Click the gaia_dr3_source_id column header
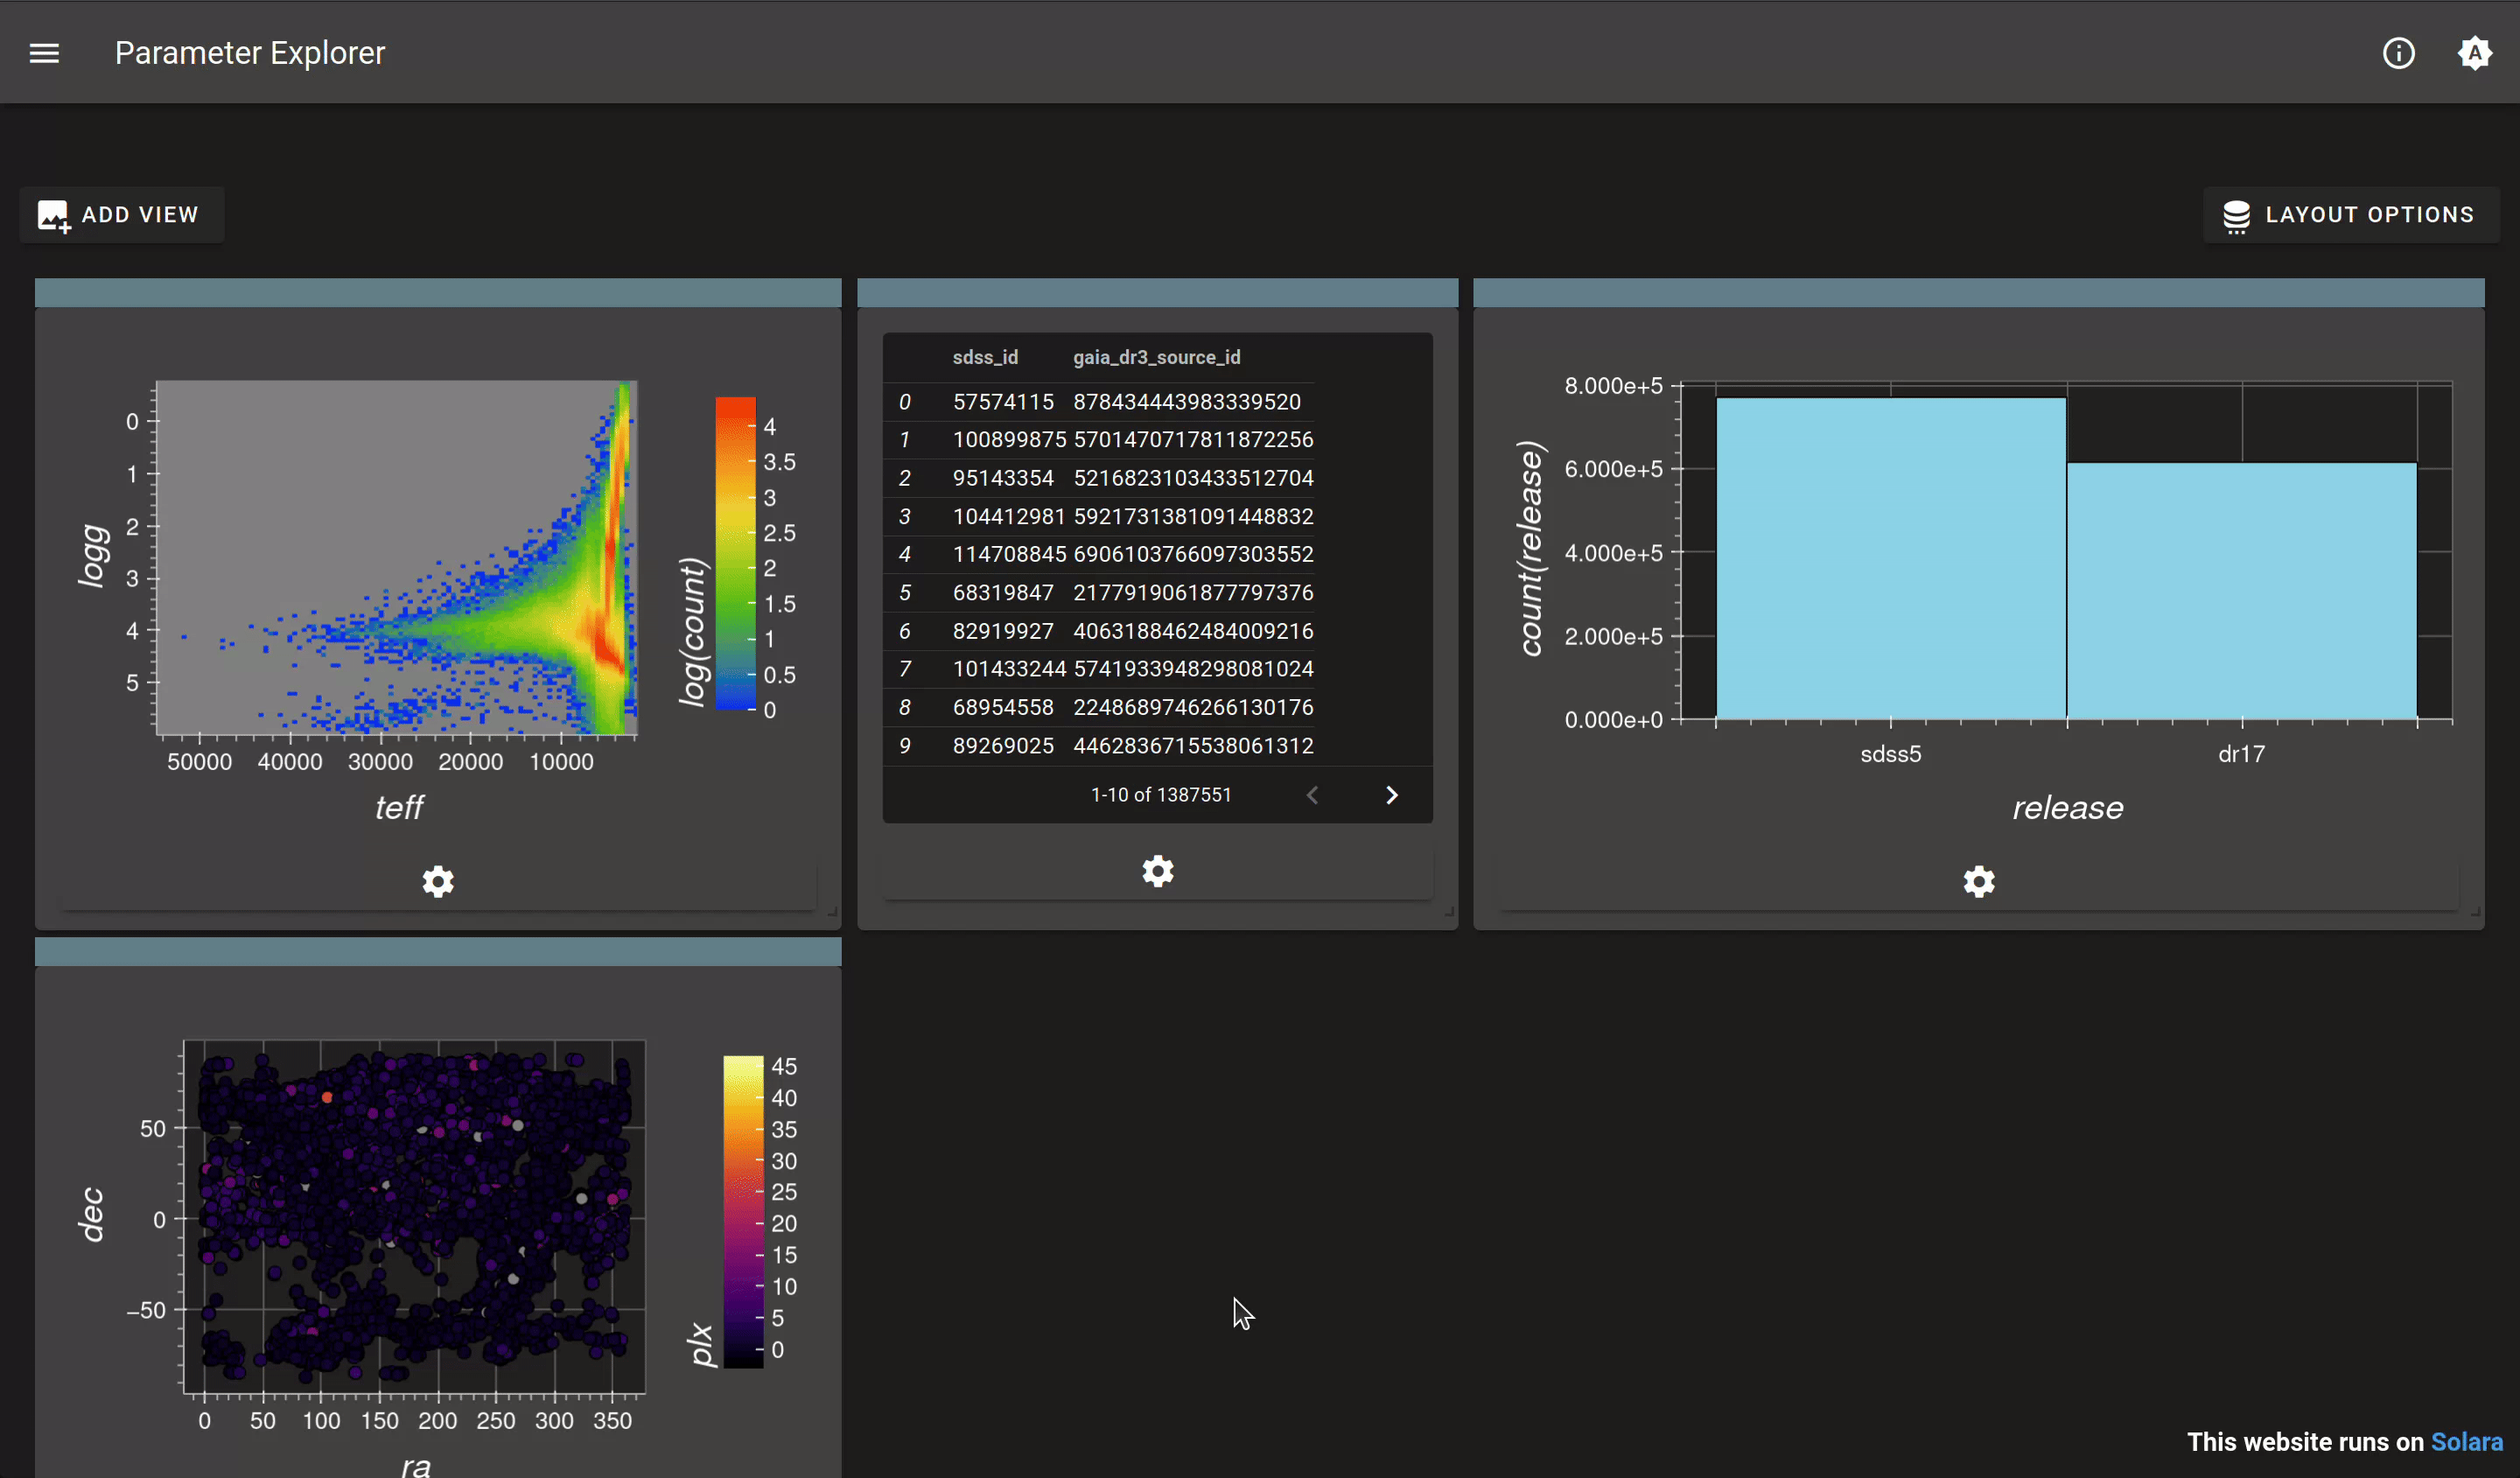Screen dimensions: 2520x1478 [x=1156, y=357]
